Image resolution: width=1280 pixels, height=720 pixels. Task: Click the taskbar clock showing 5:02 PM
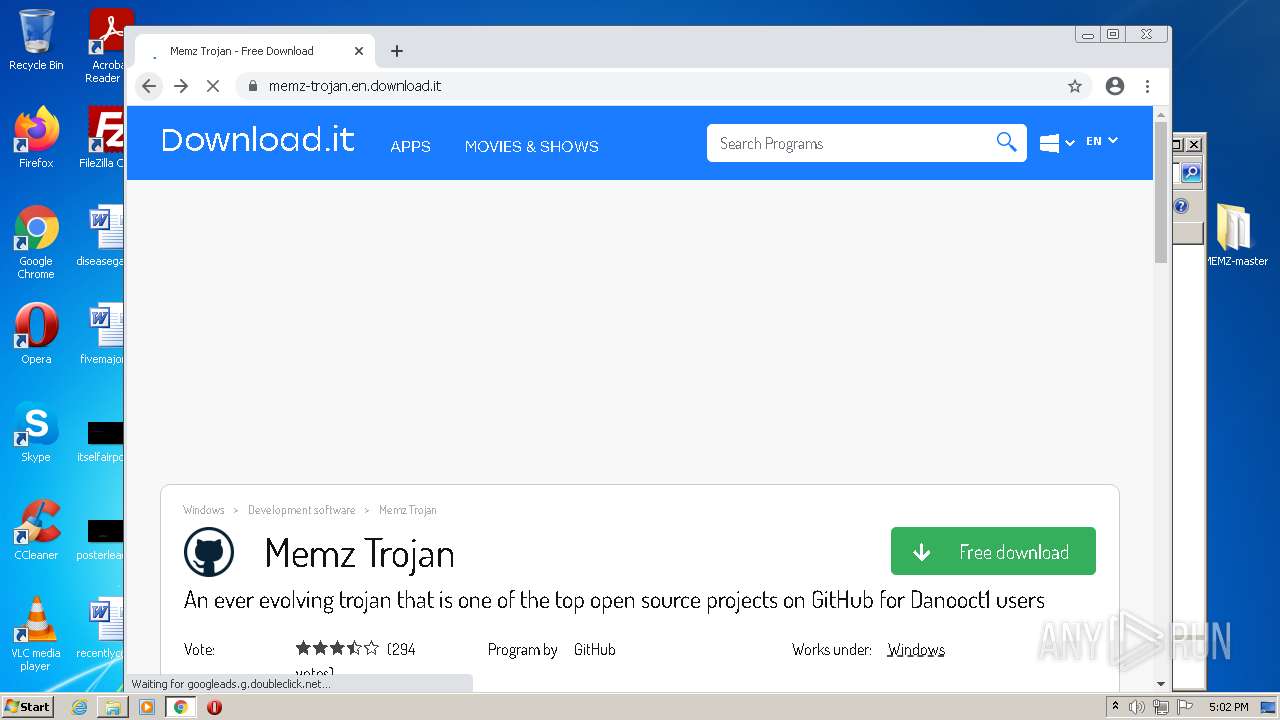click(x=1228, y=707)
